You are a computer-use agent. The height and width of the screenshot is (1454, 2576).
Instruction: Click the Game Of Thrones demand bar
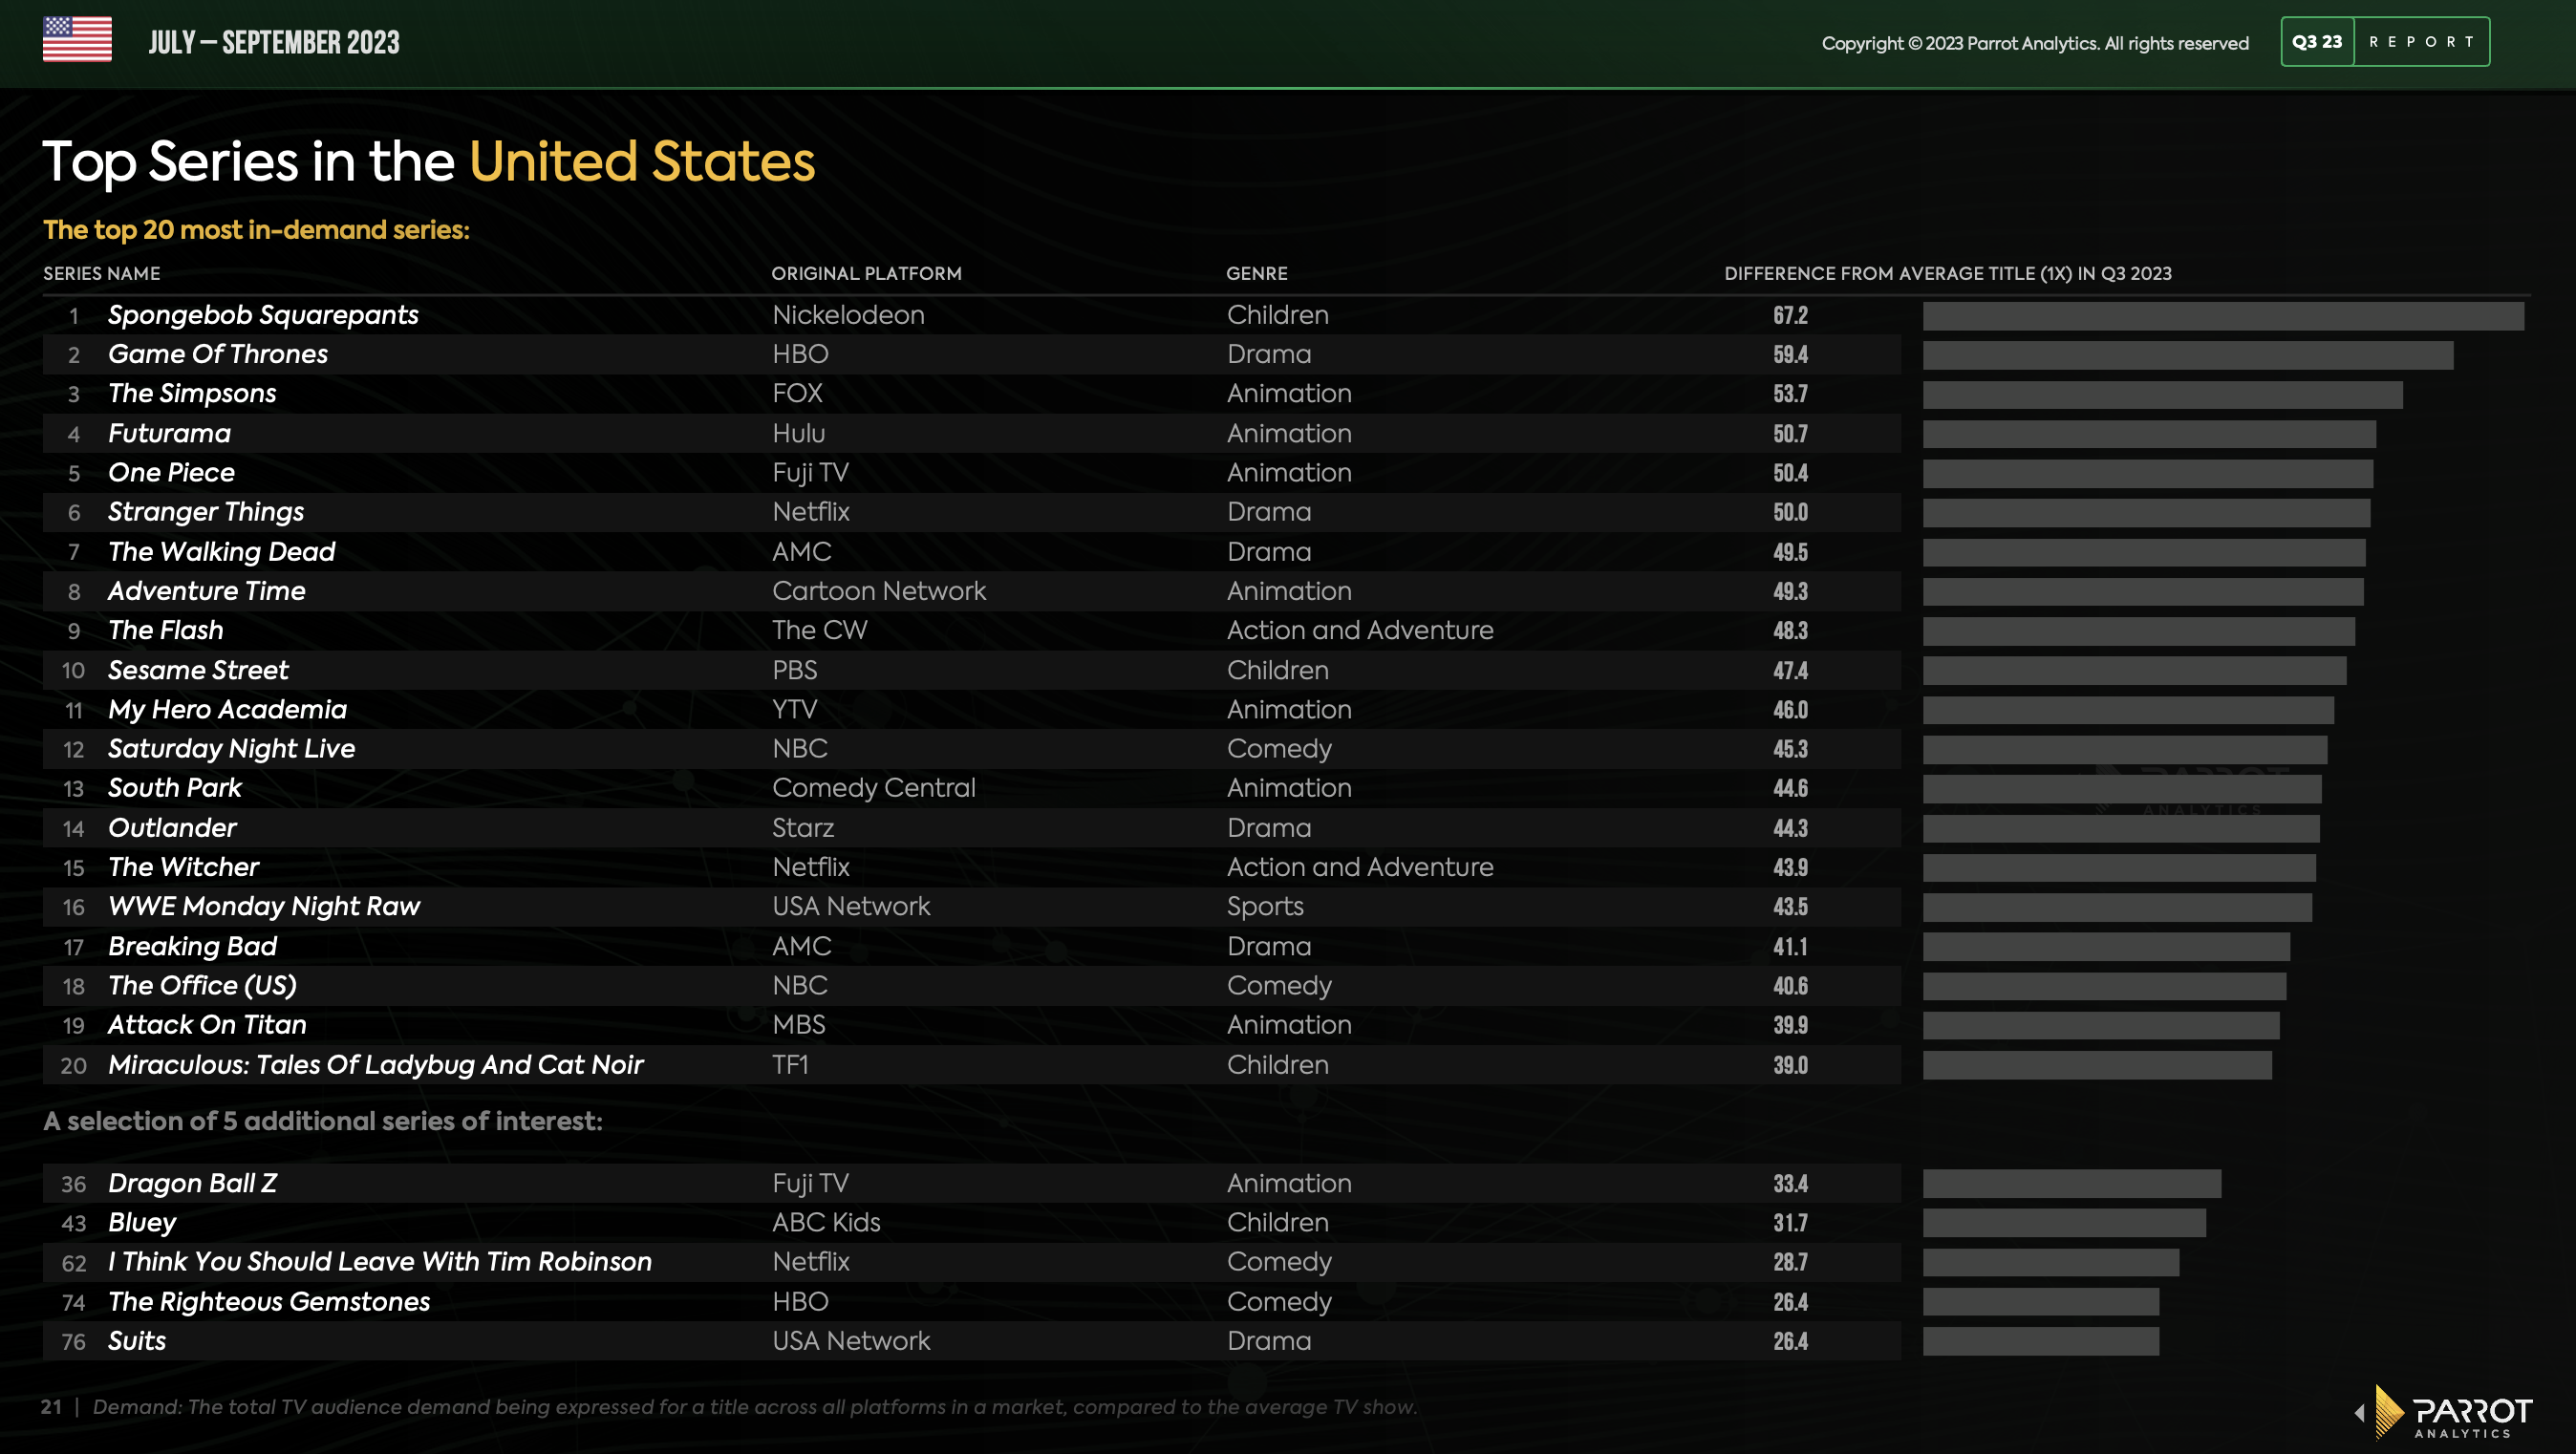tap(2188, 355)
